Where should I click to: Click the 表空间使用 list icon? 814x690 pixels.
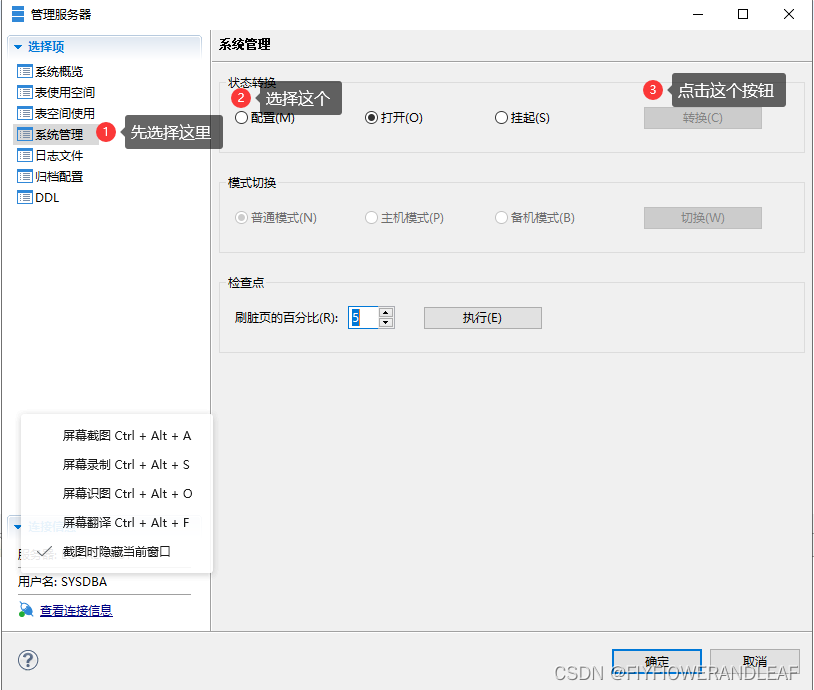point(24,112)
